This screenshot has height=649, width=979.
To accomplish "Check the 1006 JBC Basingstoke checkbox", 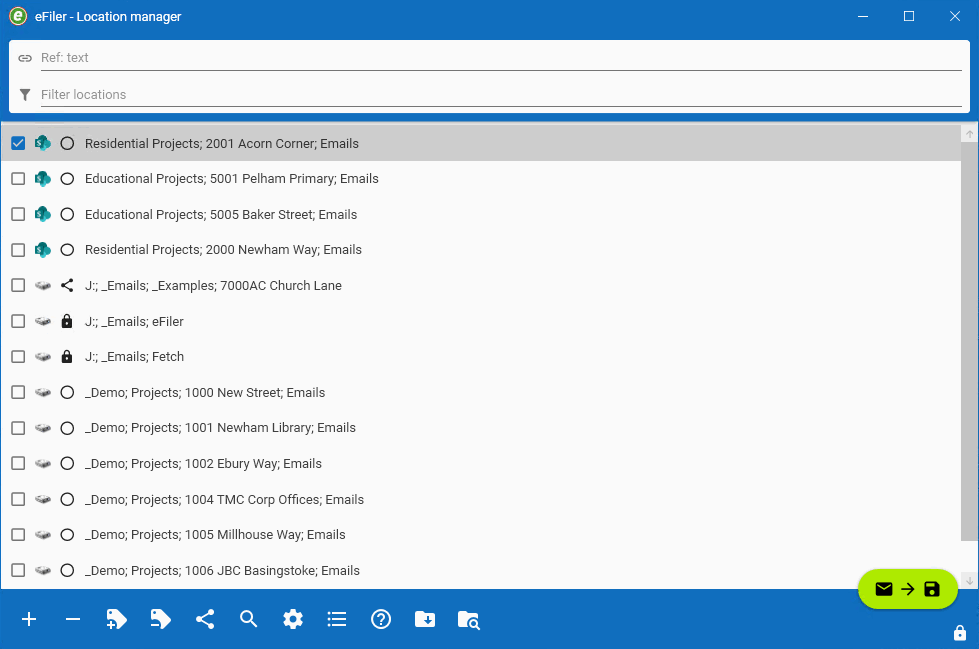I will pos(18,570).
